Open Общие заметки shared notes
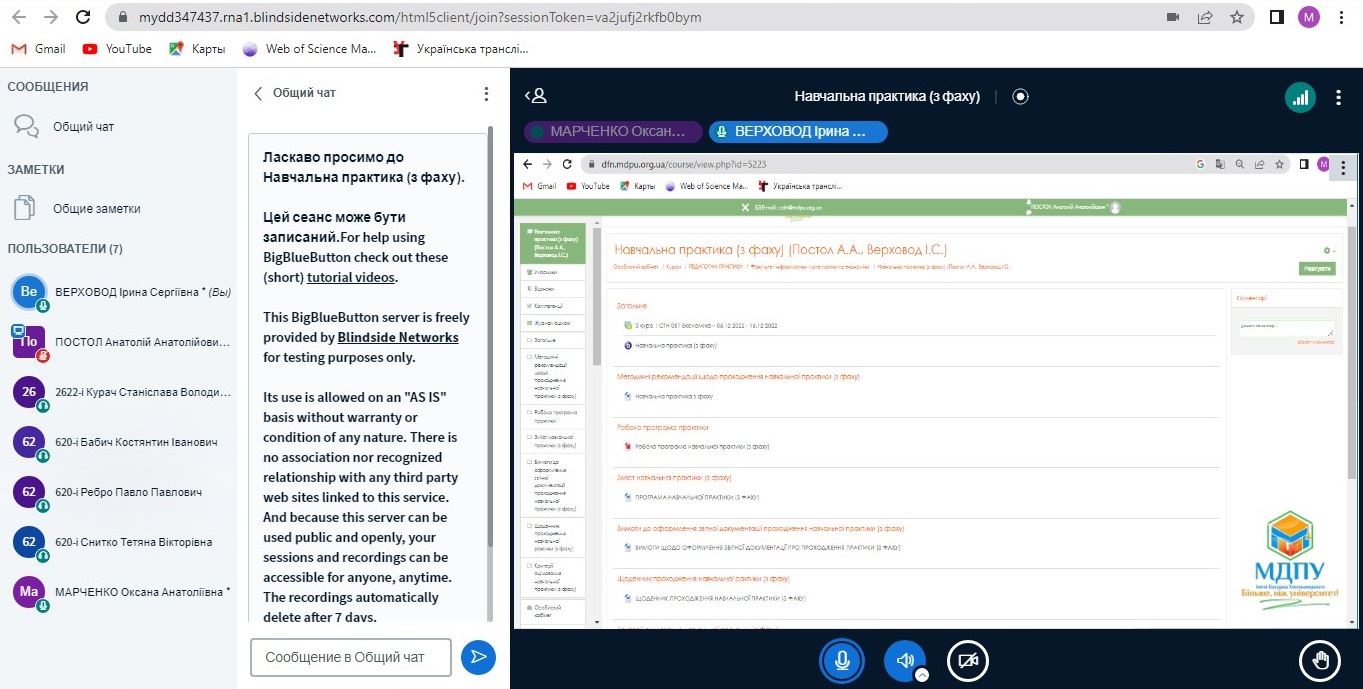The image size is (1363, 689). click(x=96, y=209)
